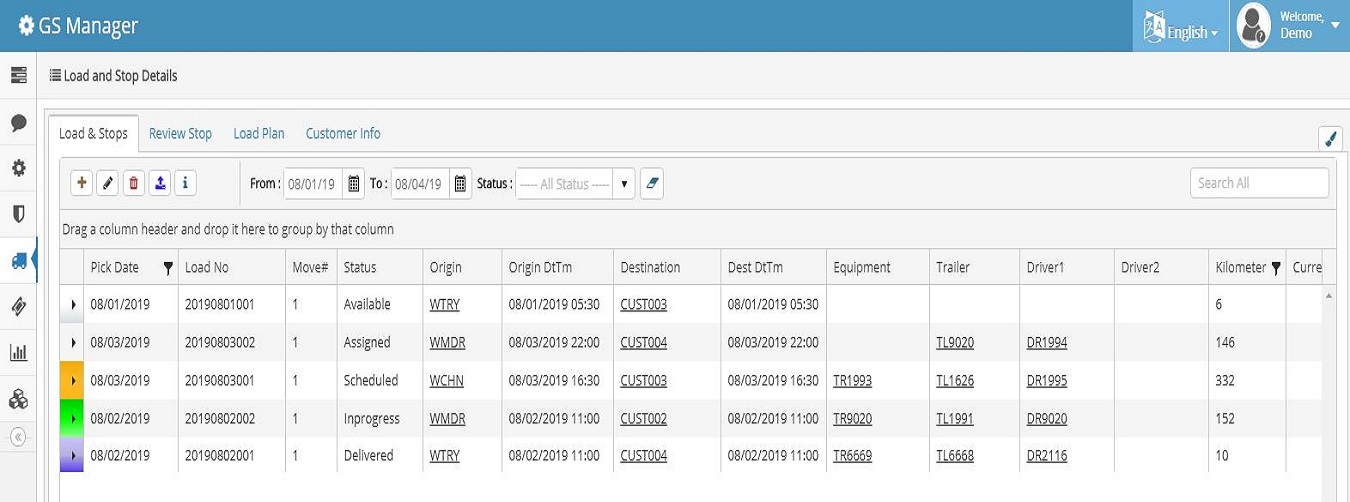Open the Welcome Demo user menu arrow
Image resolution: width=1350 pixels, height=502 pixels.
[1335, 25]
